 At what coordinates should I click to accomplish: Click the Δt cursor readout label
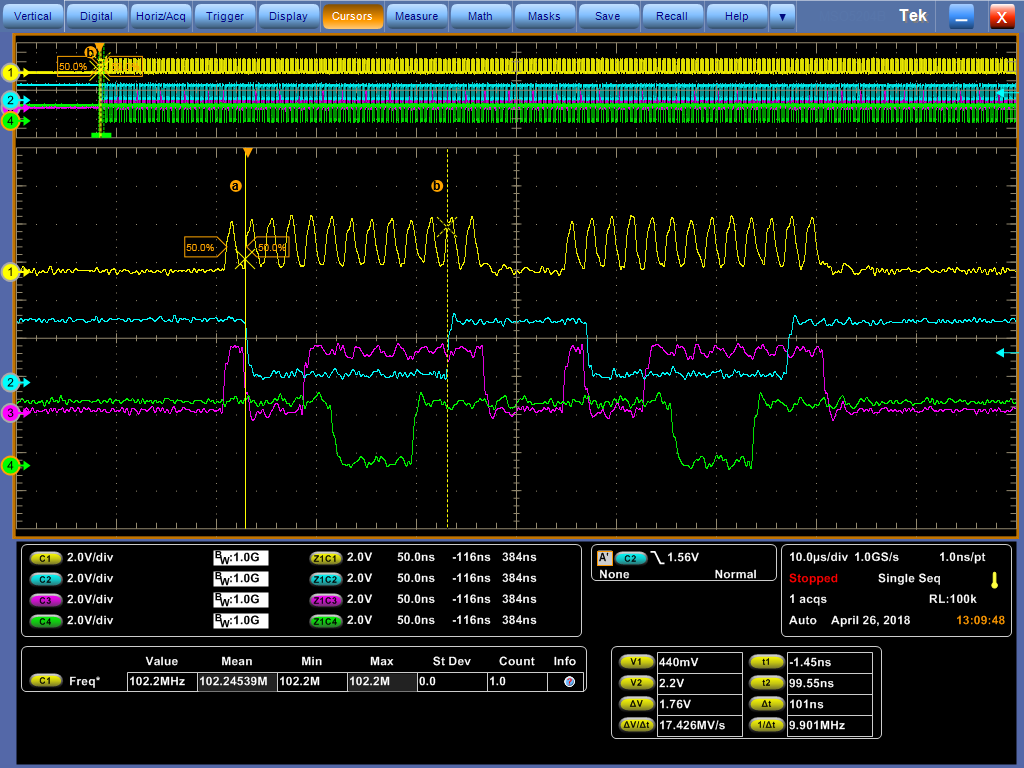(x=767, y=704)
